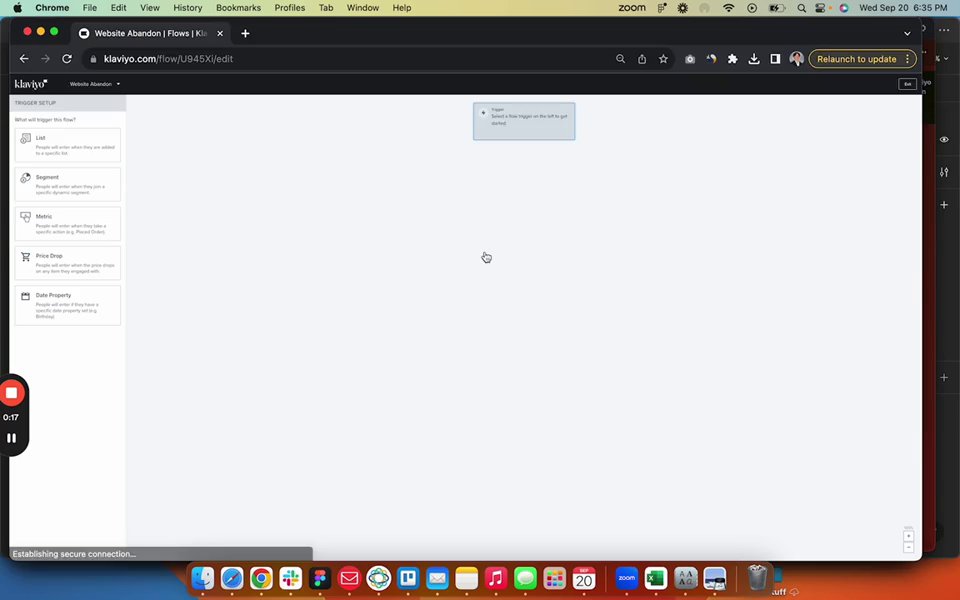Select the List trigger icon

26,138
